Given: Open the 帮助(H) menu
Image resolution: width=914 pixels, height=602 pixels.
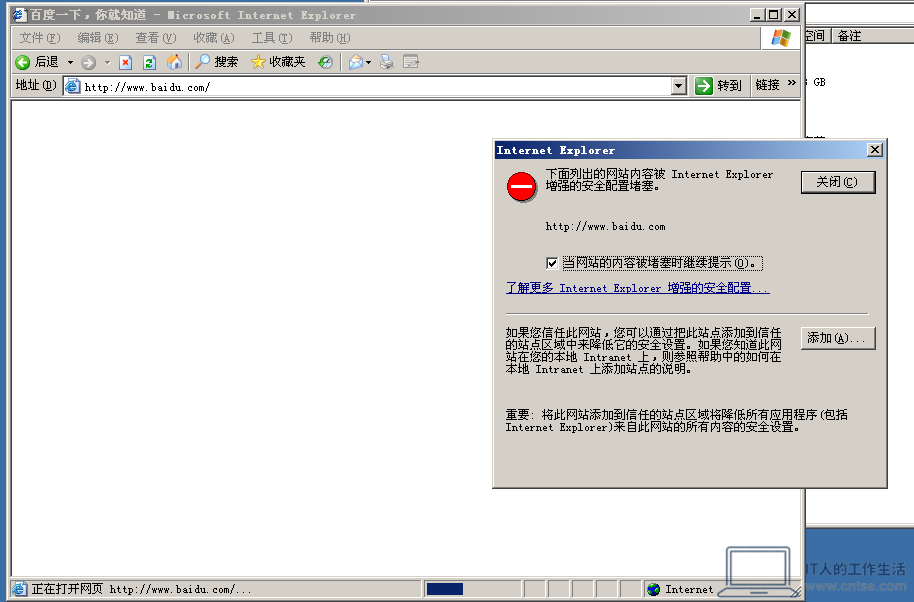Looking at the screenshot, I should (x=330, y=38).
